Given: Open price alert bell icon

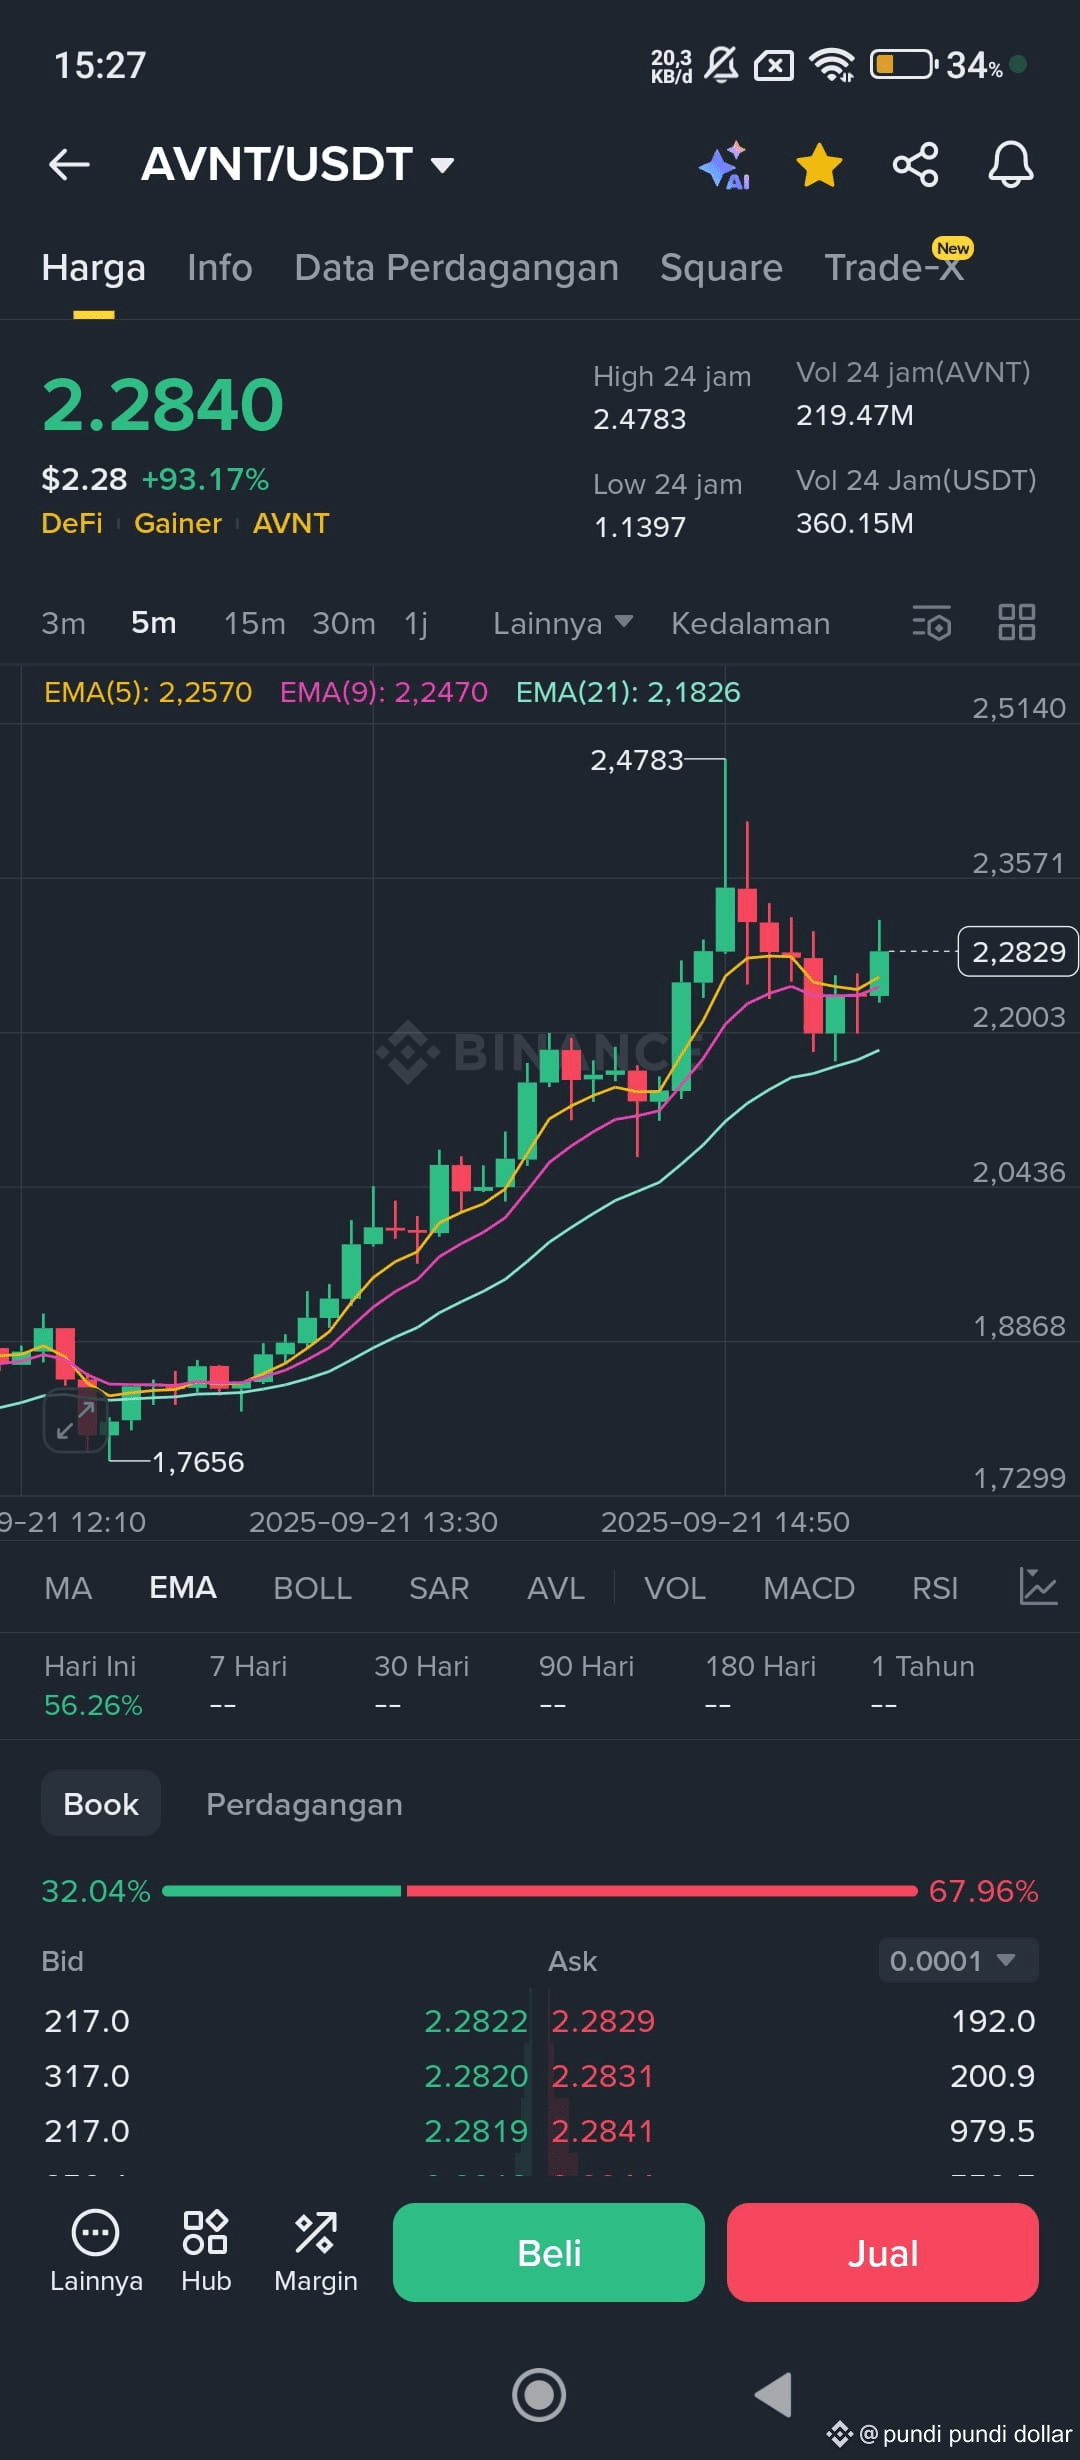Looking at the screenshot, I should (x=1010, y=165).
